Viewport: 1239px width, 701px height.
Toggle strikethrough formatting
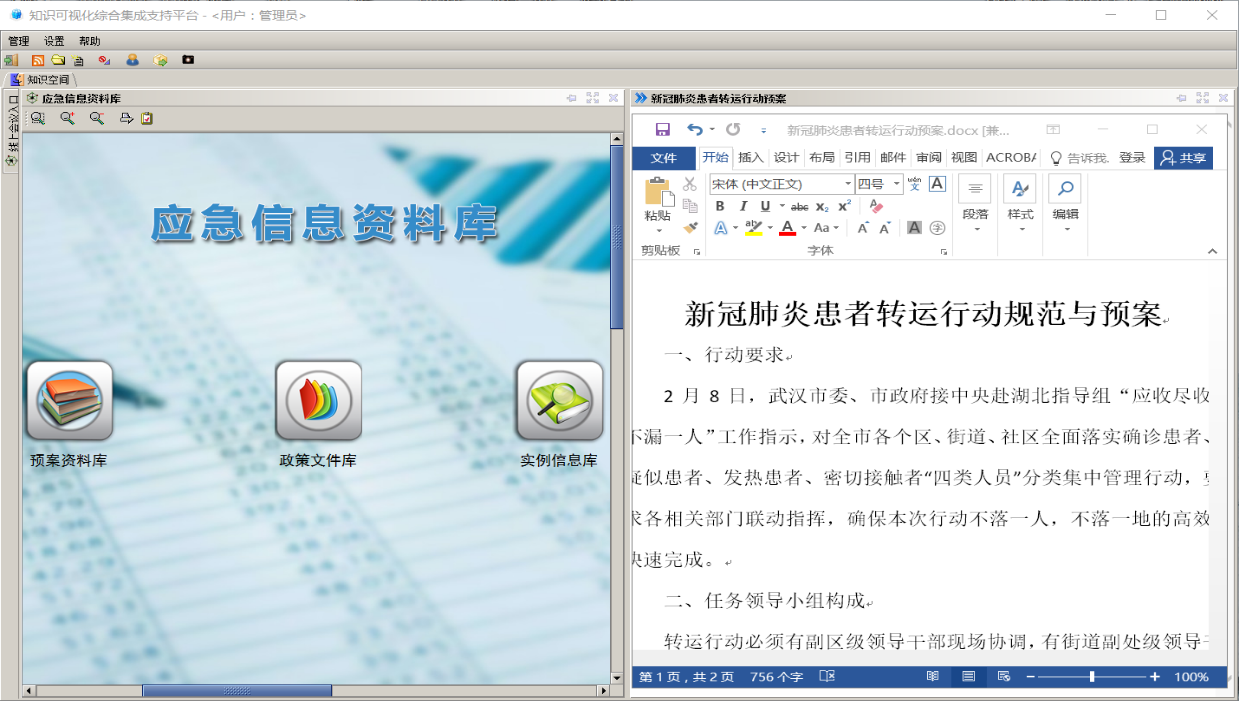pos(799,206)
